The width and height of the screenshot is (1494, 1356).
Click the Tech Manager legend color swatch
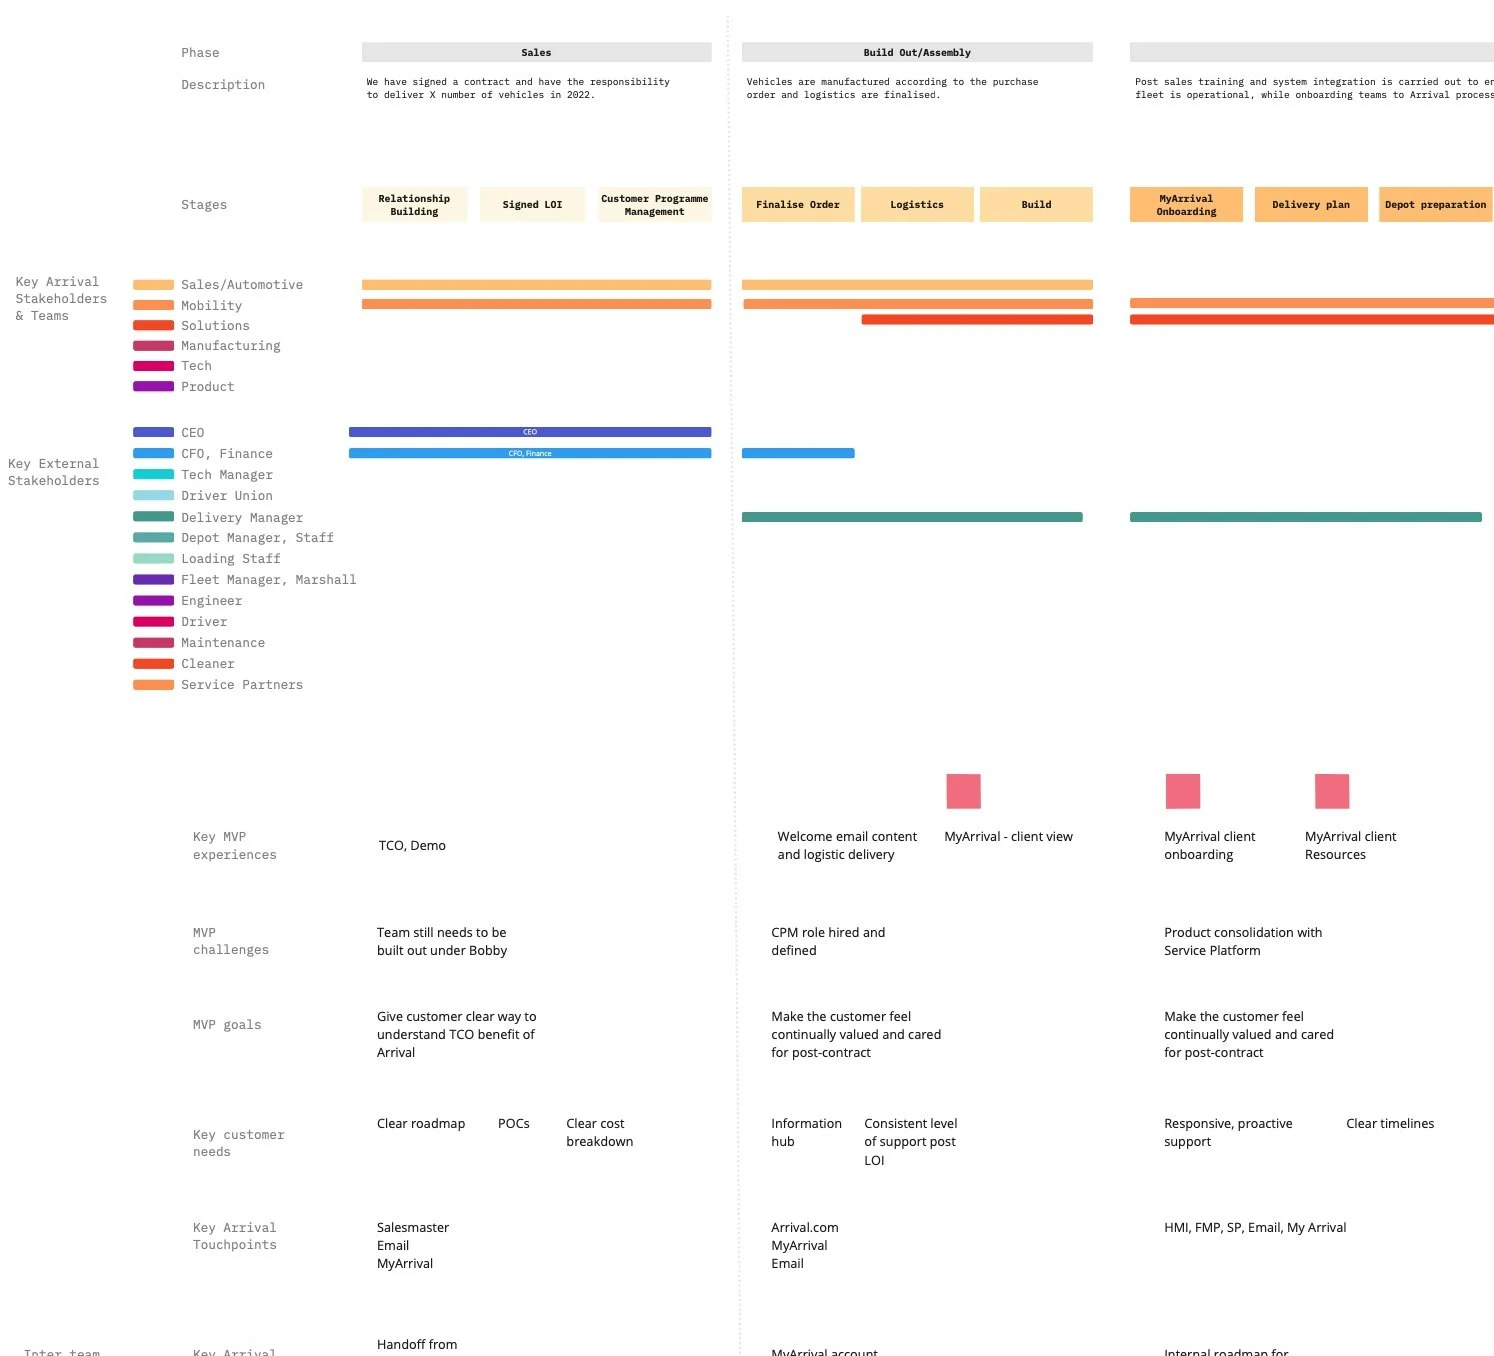pos(153,474)
